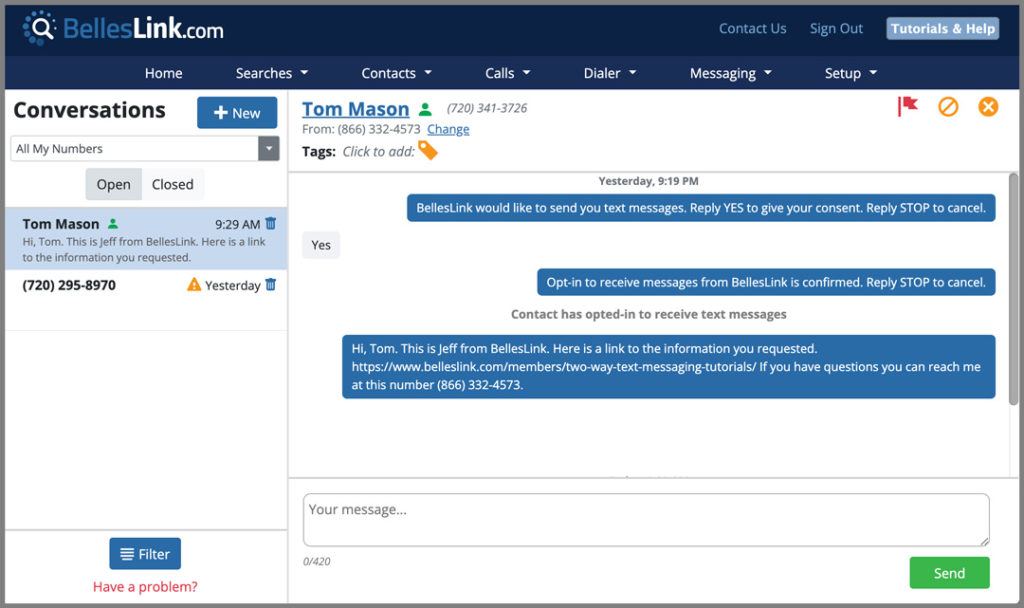This screenshot has width=1024, height=608.
Task: Change the From number
Action: 448,129
